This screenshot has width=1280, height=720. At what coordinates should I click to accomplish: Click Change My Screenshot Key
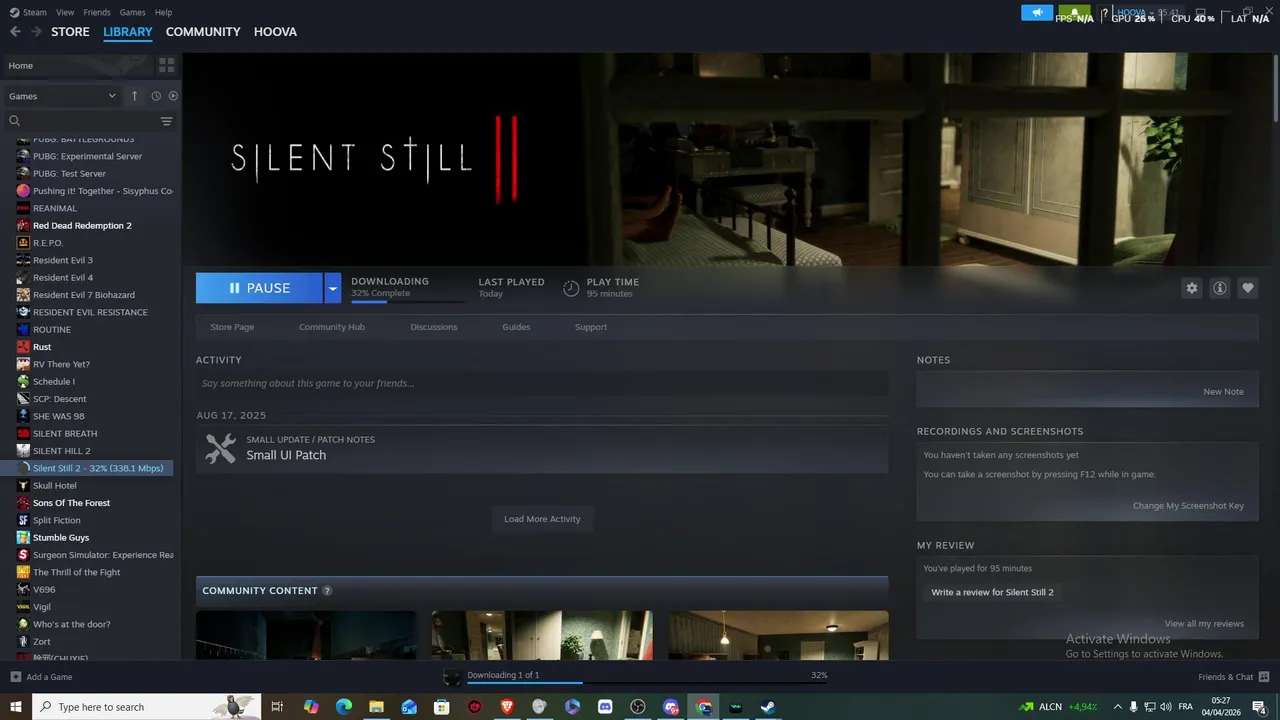click(x=1188, y=506)
